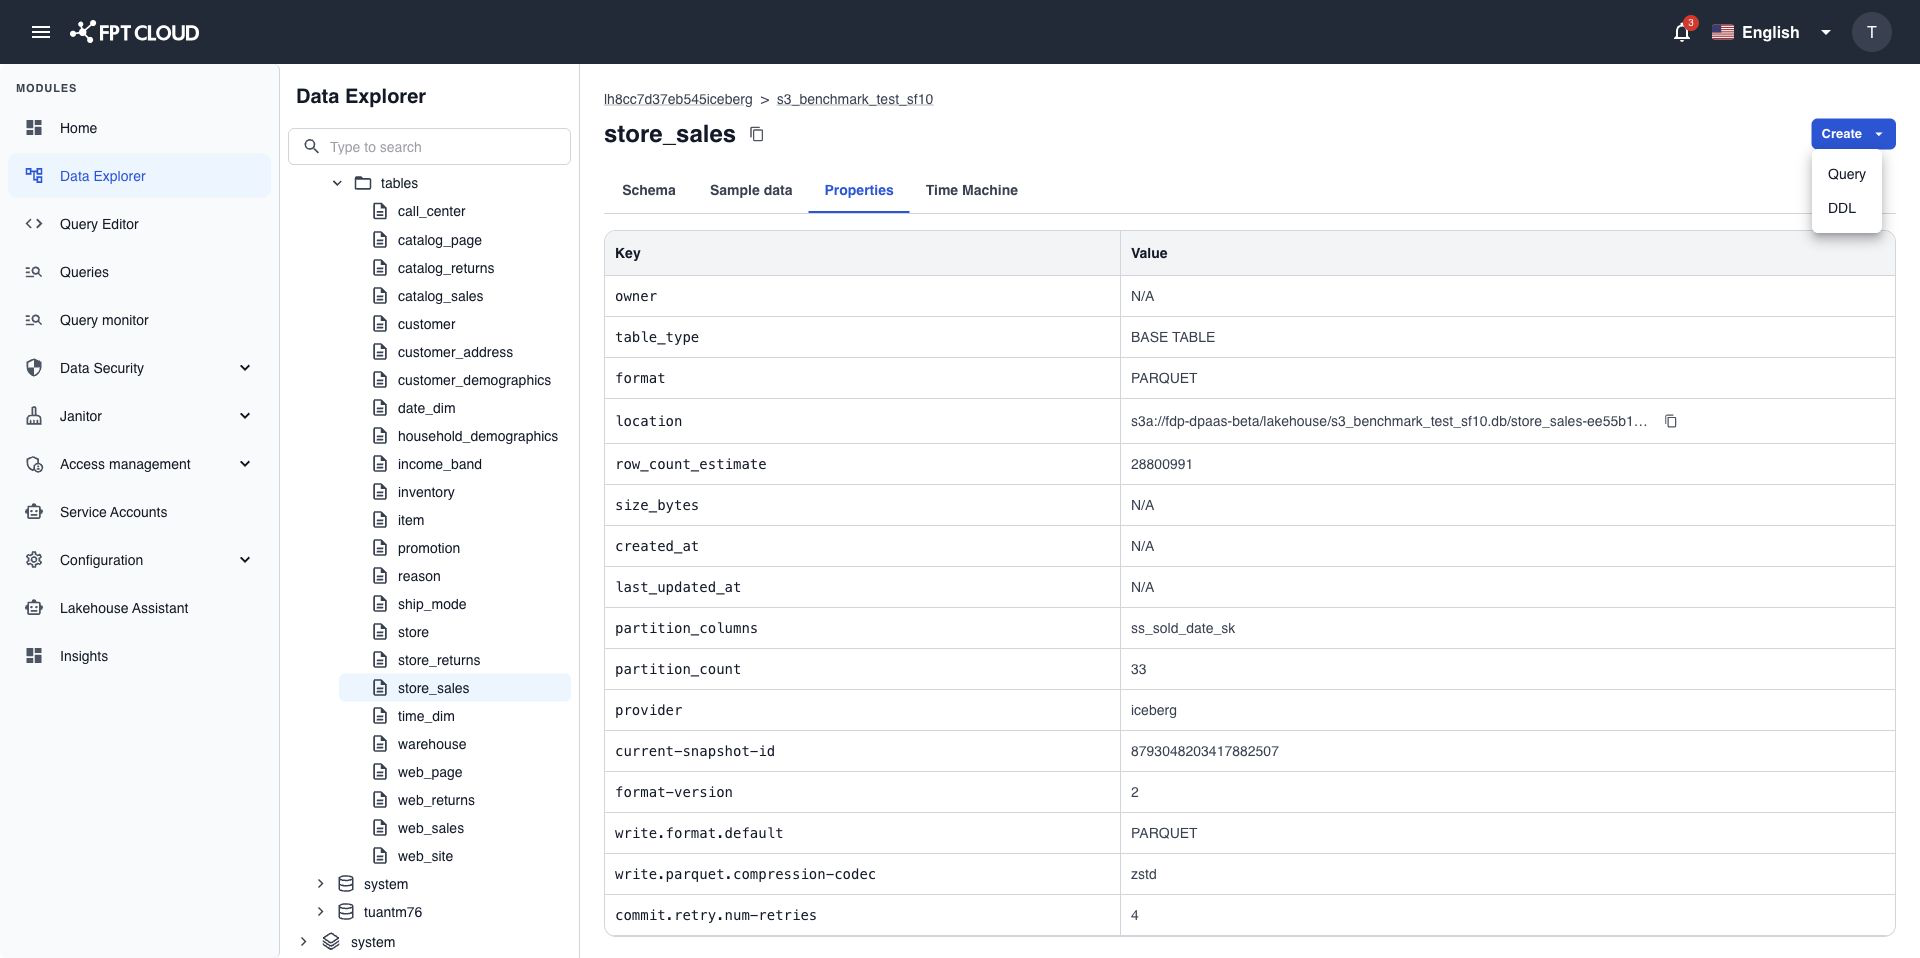Click the Home dashboard icon

(x=34, y=128)
